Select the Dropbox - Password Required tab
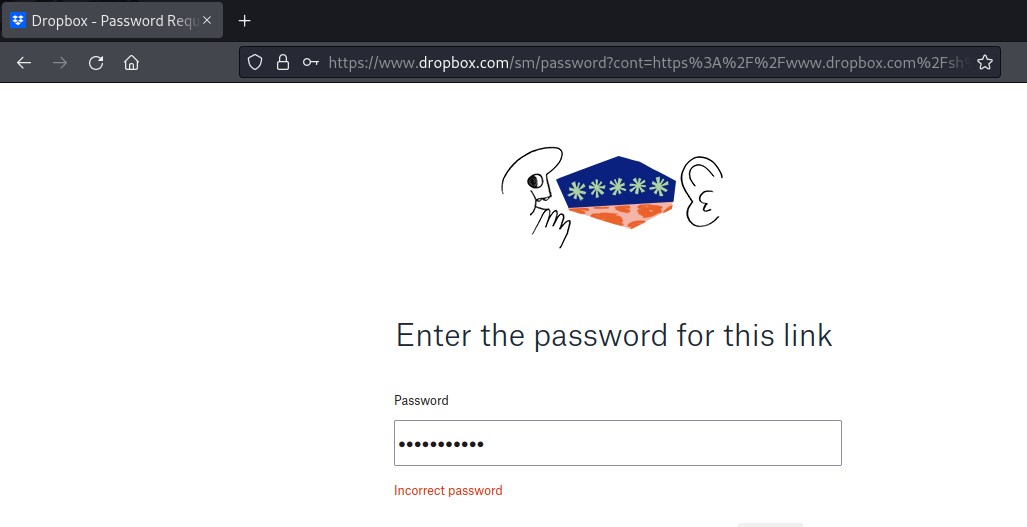 click(113, 20)
